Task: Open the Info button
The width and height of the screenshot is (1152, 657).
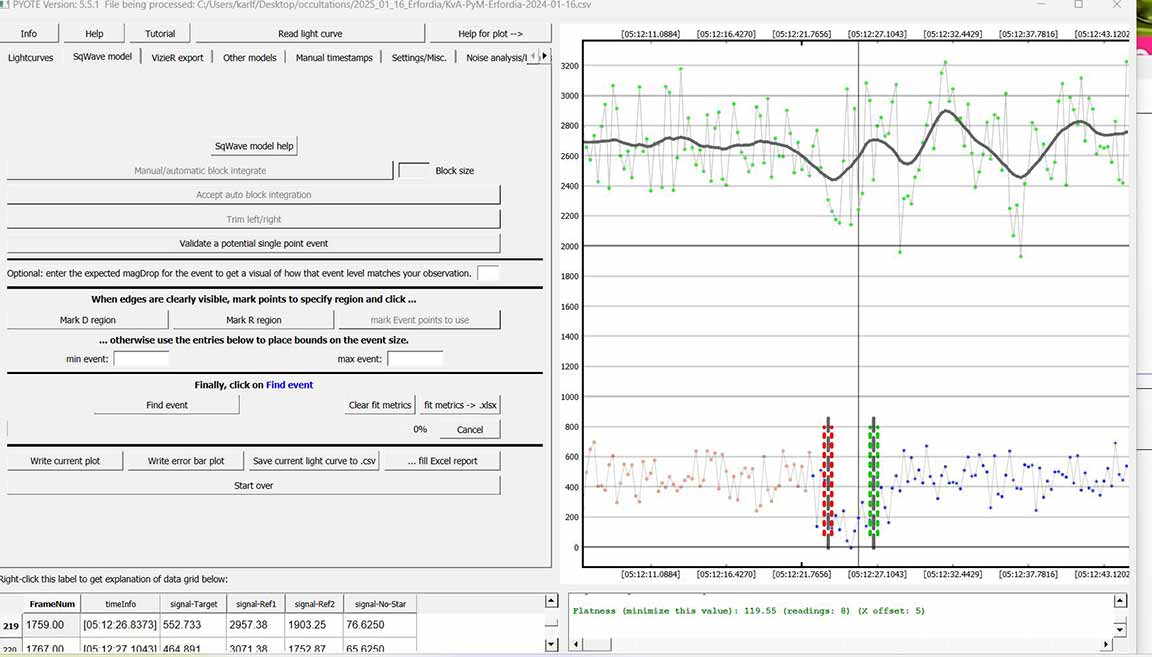Action: click(28, 34)
